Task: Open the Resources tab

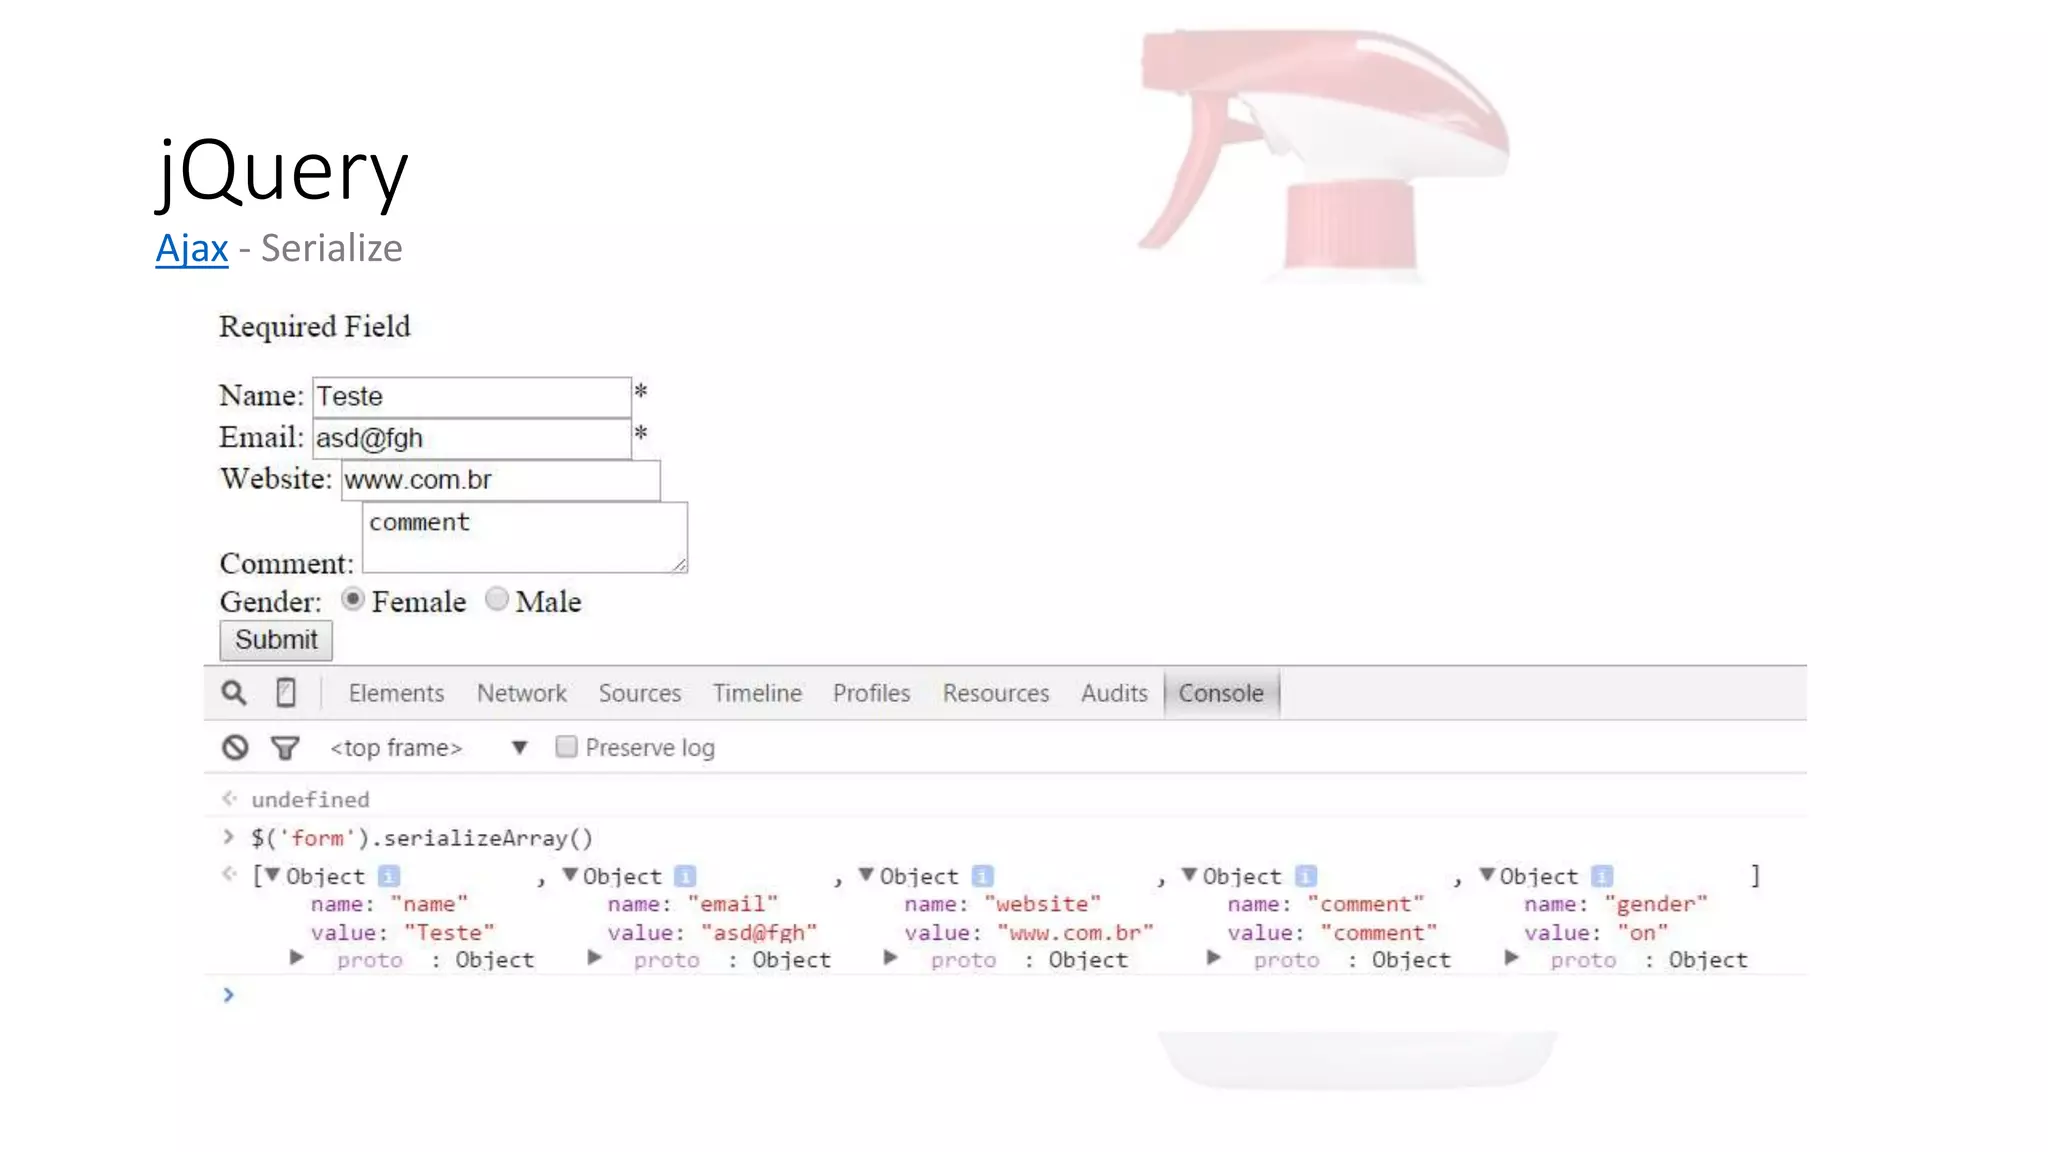Action: click(x=995, y=693)
